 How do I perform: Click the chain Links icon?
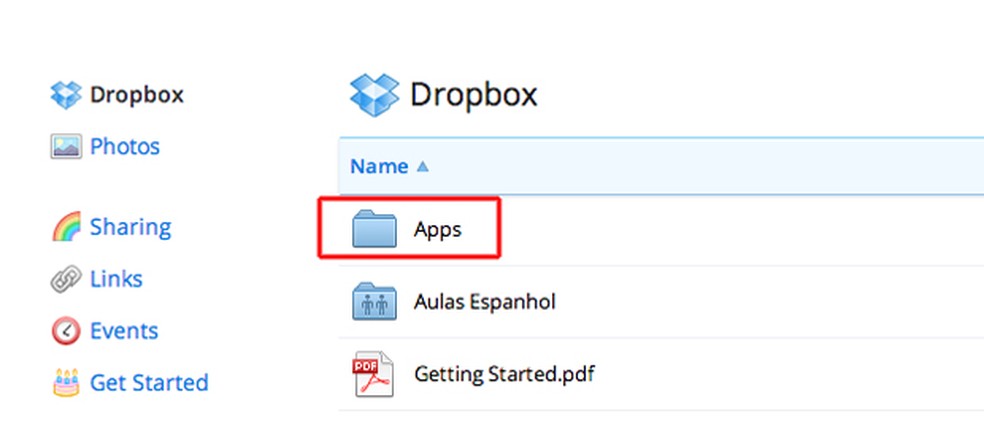[66, 279]
